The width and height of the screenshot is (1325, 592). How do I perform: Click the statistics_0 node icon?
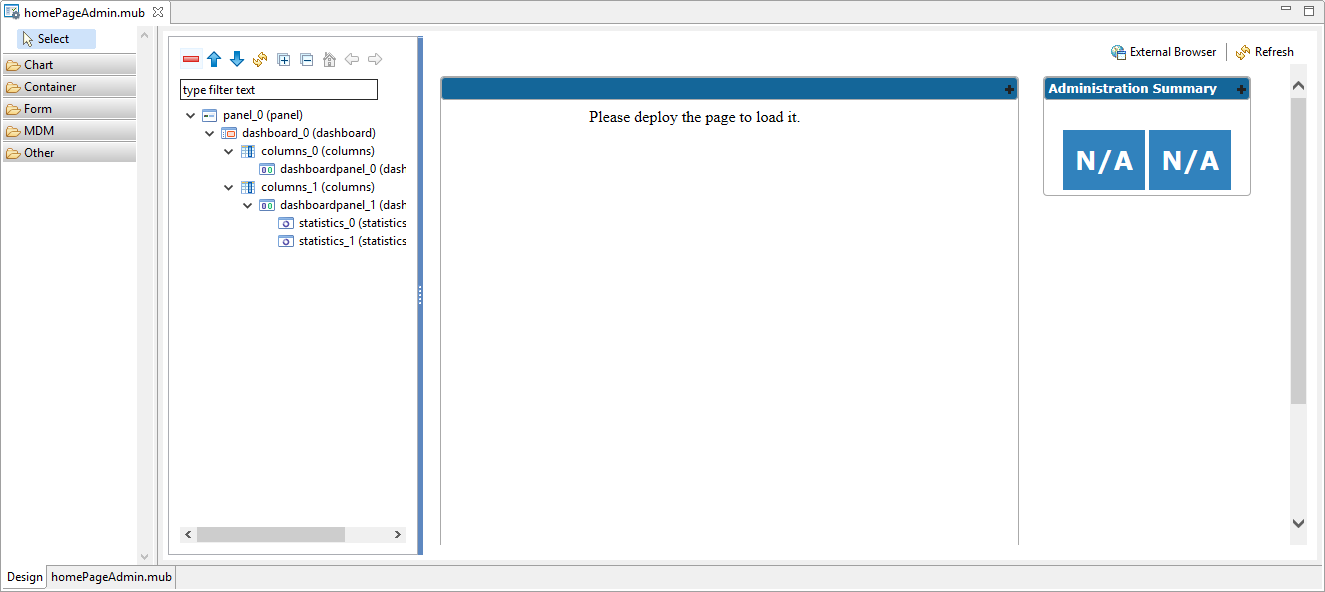point(286,223)
